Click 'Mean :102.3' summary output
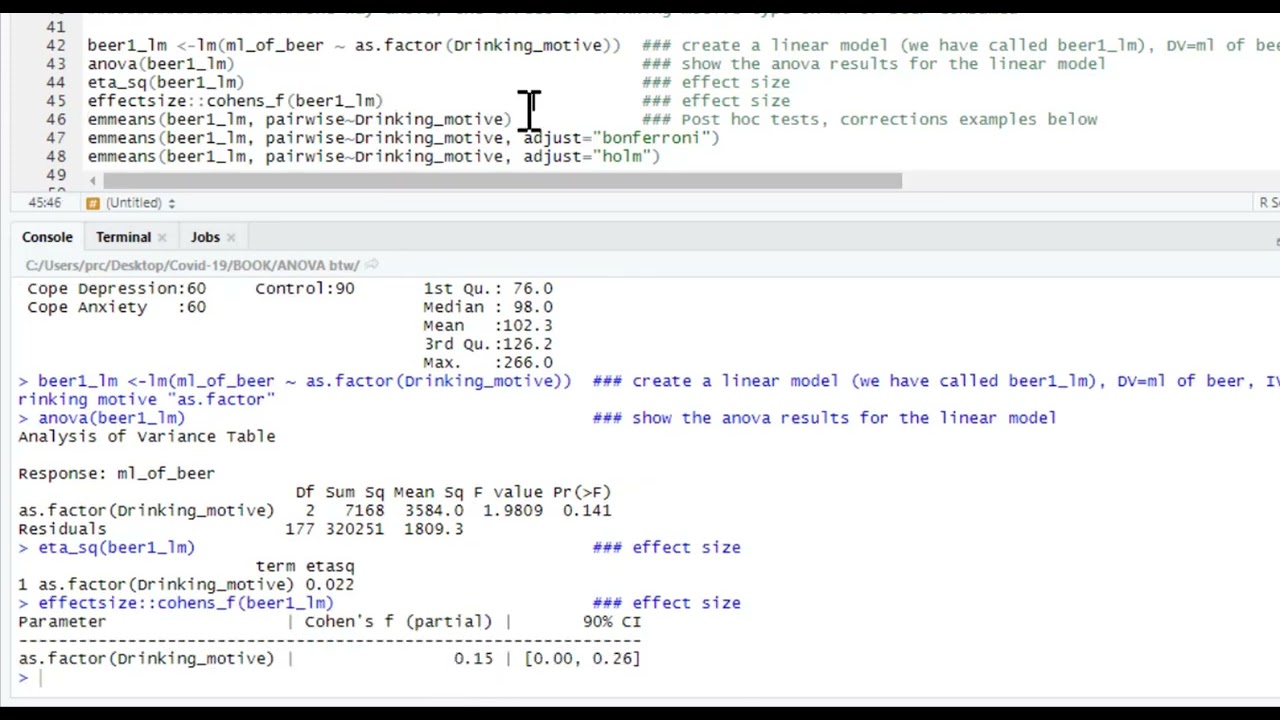1280x720 pixels. coord(487,326)
